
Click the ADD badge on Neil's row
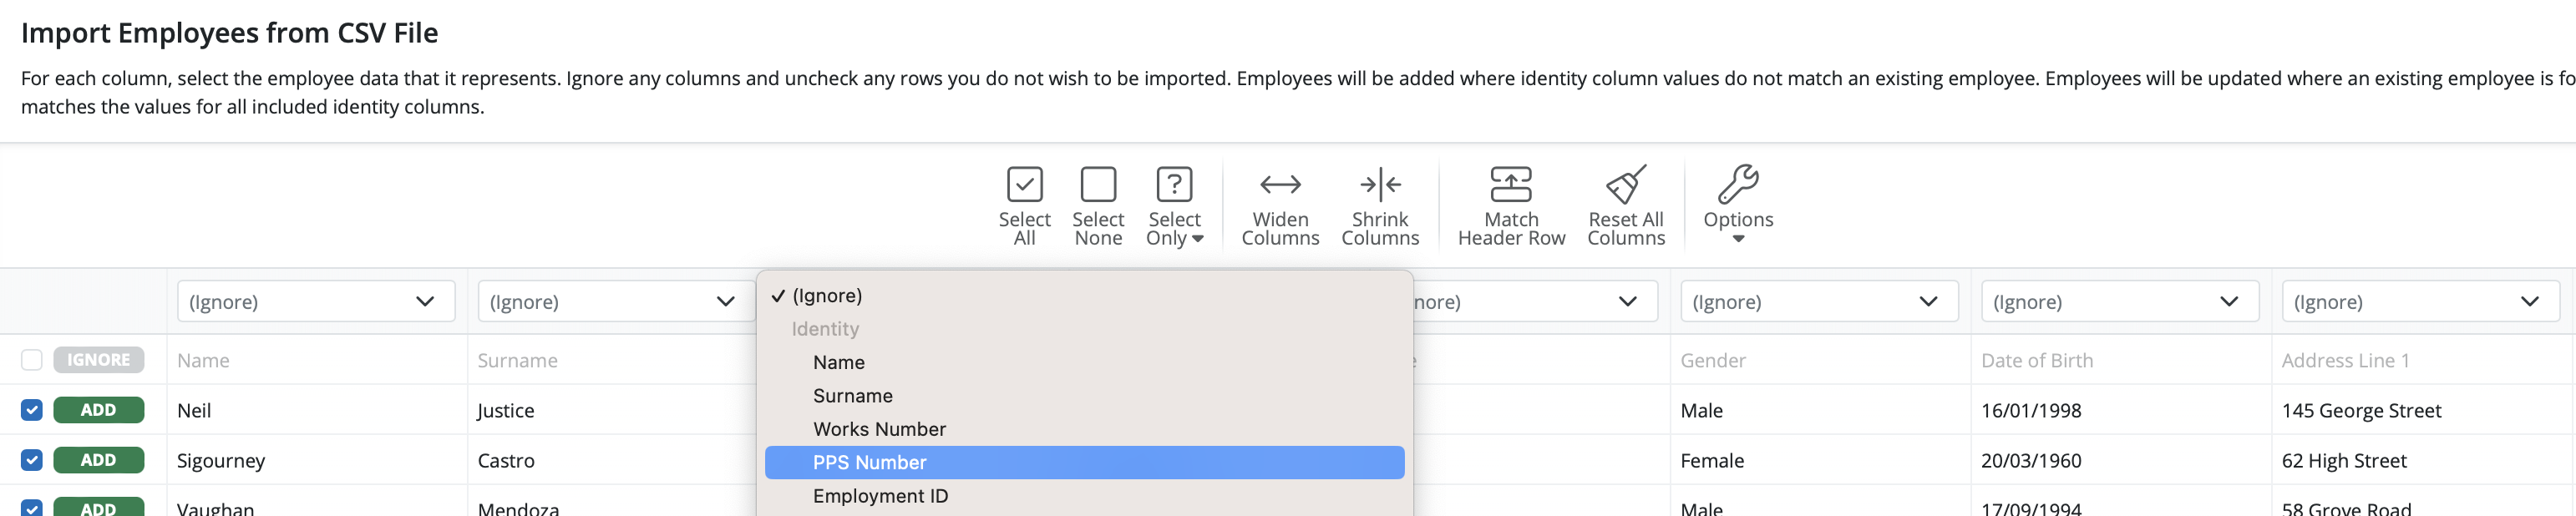(98, 410)
